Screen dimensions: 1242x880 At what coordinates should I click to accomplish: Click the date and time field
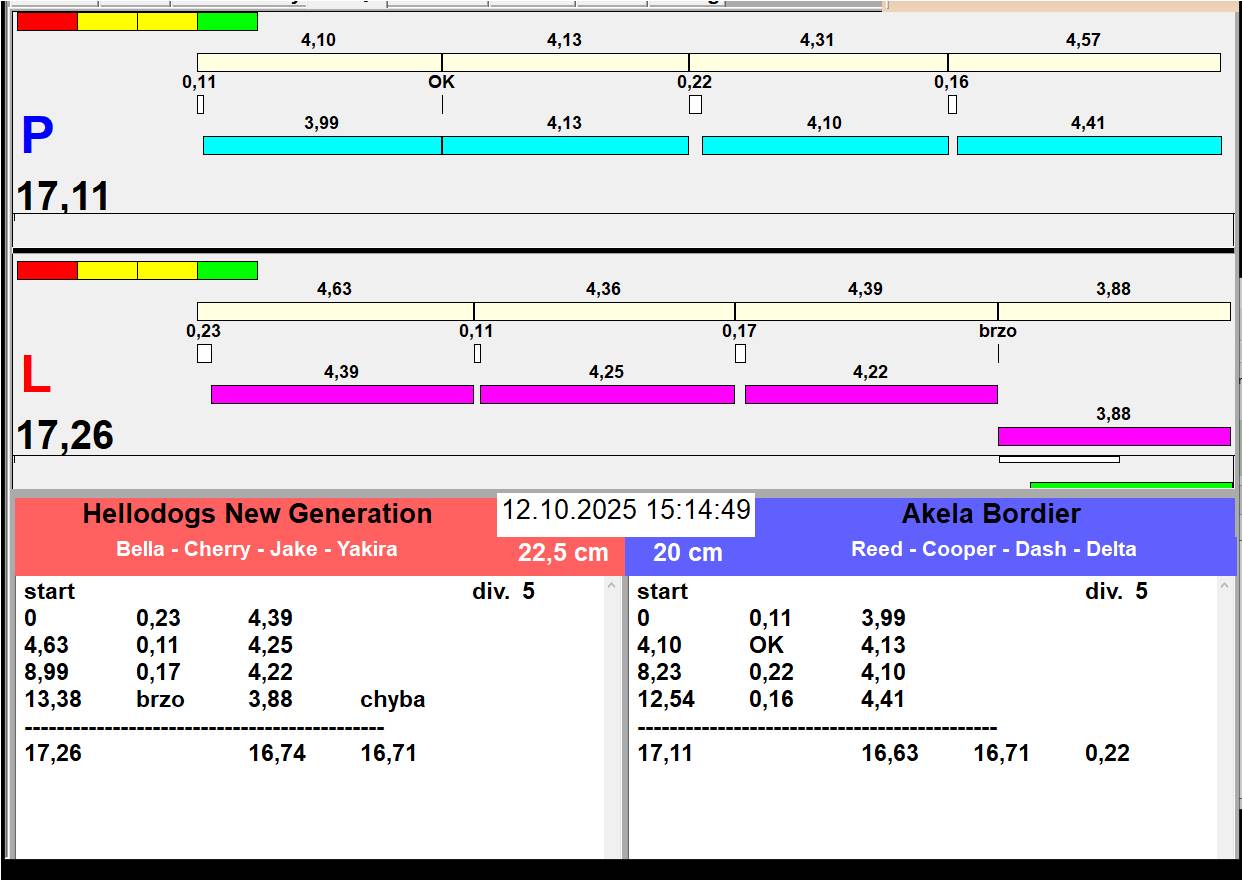point(626,510)
